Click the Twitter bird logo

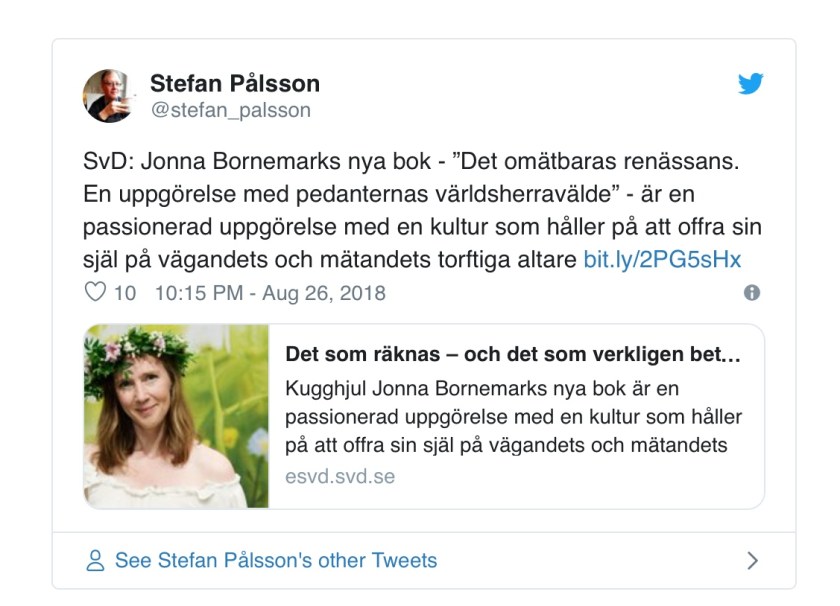click(x=750, y=85)
